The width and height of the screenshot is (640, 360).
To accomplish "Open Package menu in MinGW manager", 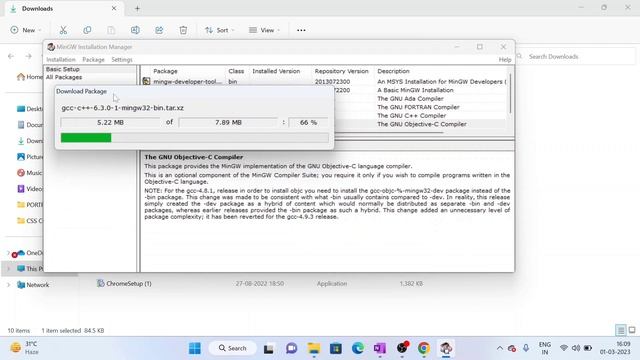I will point(93,60).
